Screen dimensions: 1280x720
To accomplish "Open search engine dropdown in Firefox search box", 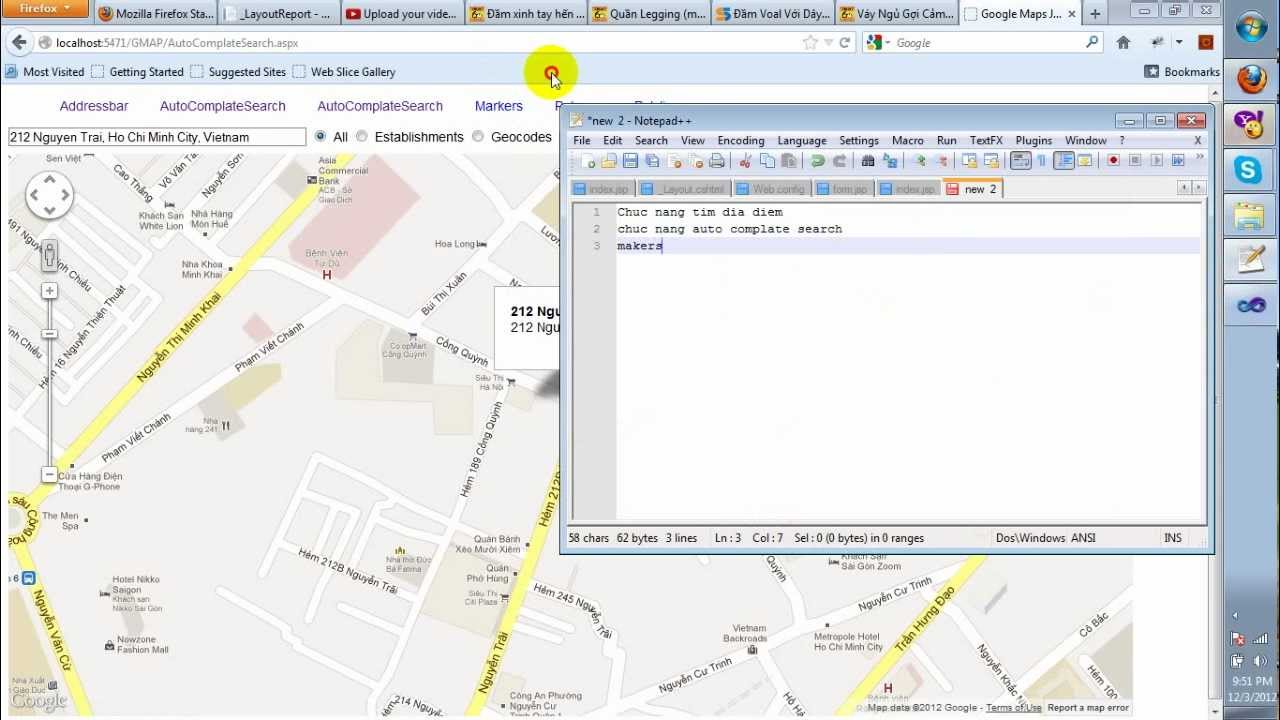I will (x=881, y=42).
